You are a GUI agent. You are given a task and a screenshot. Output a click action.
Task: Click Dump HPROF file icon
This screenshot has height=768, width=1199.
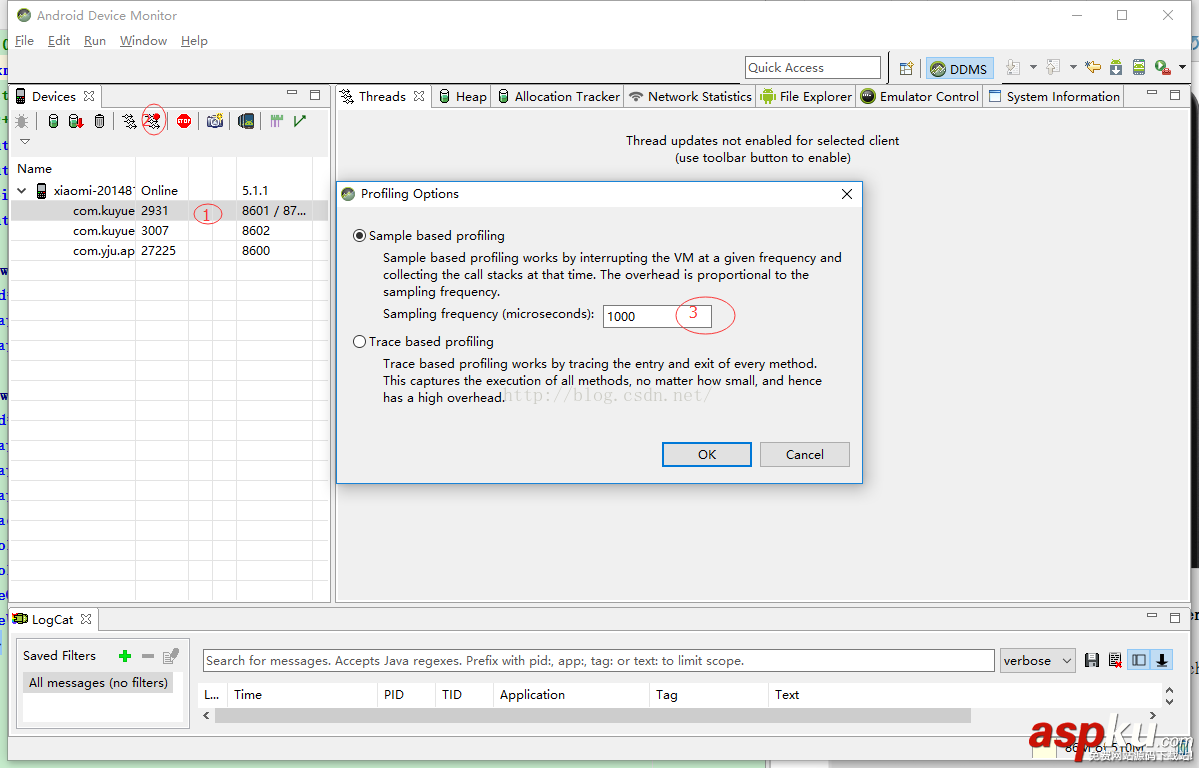[74, 120]
